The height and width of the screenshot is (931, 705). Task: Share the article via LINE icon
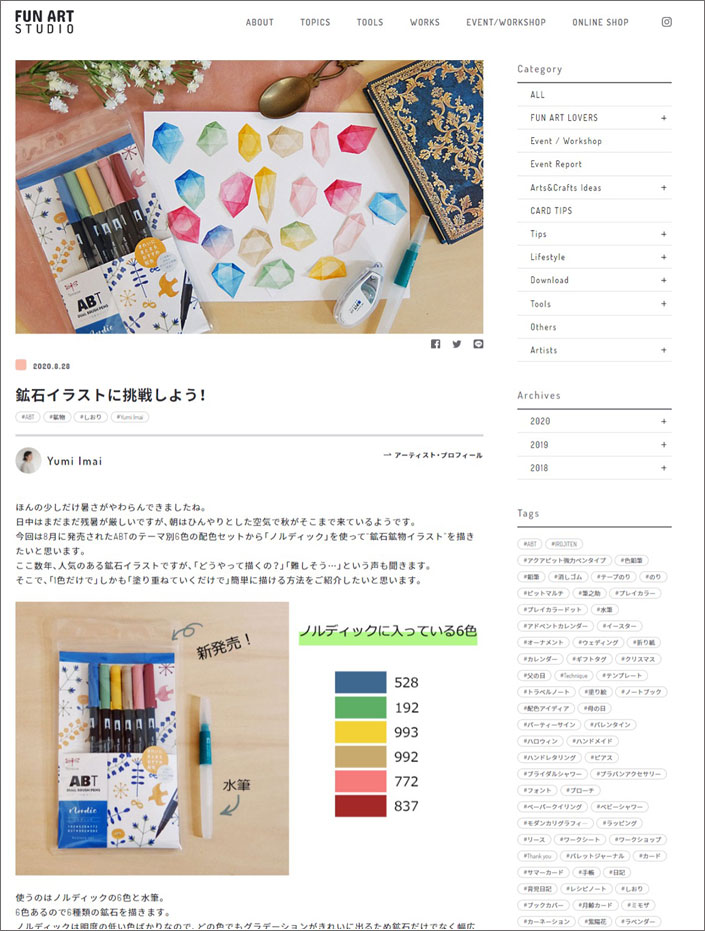(x=478, y=344)
